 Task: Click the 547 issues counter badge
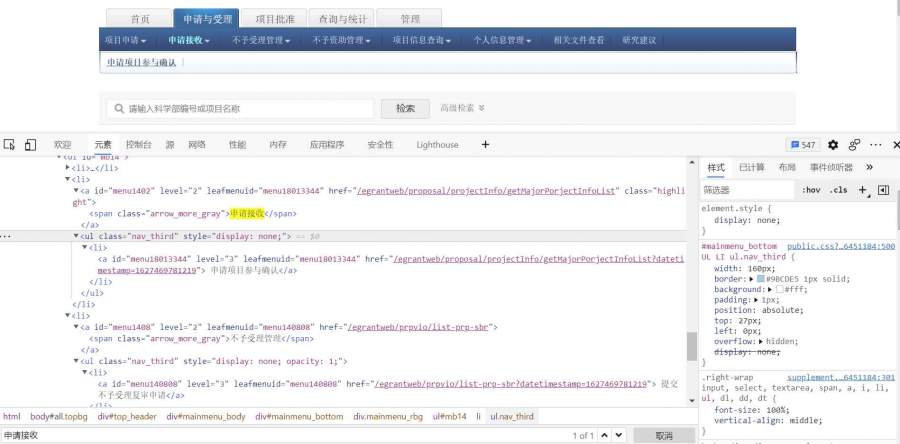coord(803,145)
